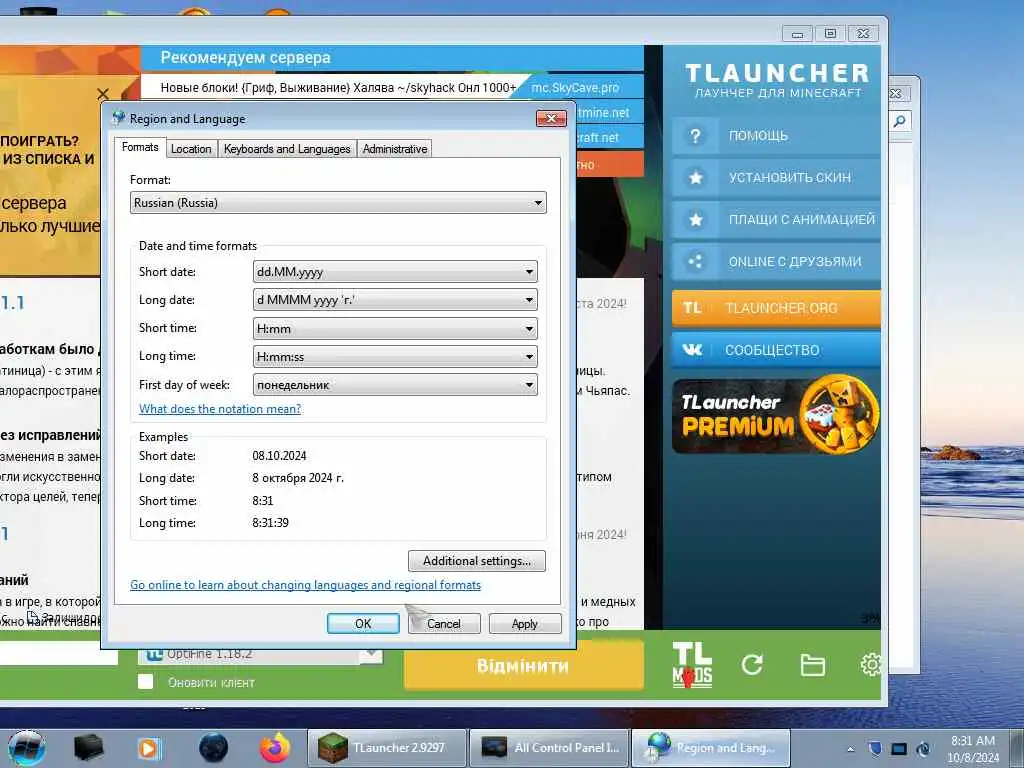Open the black box icon in taskbar
The width and height of the screenshot is (1024, 768).
pyautogui.click(x=89, y=748)
